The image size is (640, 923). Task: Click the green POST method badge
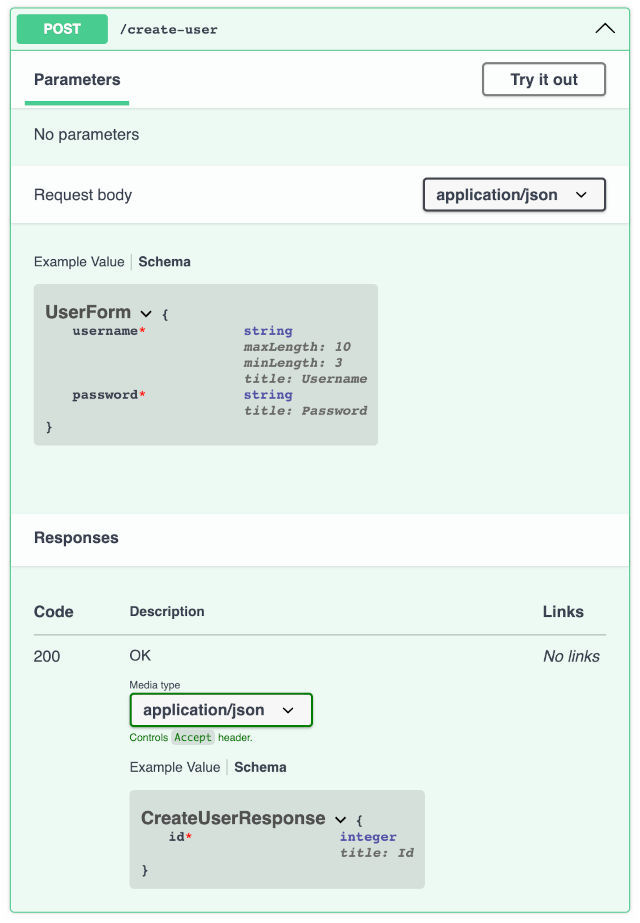point(62,29)
